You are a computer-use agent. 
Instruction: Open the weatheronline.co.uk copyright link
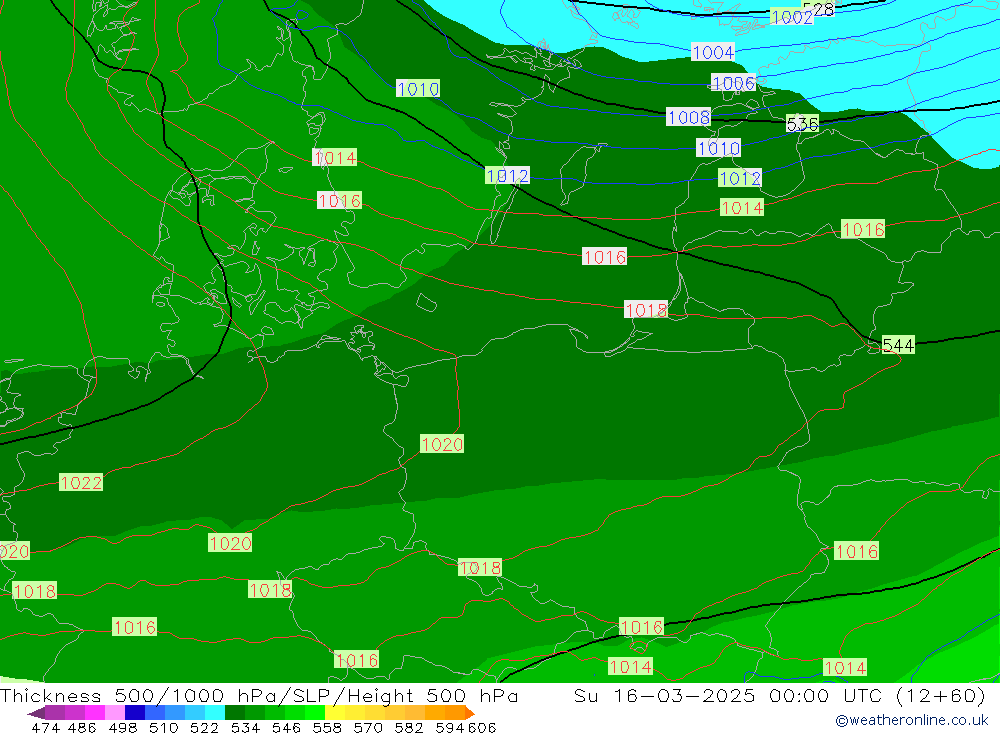click(x=912, y=720)
